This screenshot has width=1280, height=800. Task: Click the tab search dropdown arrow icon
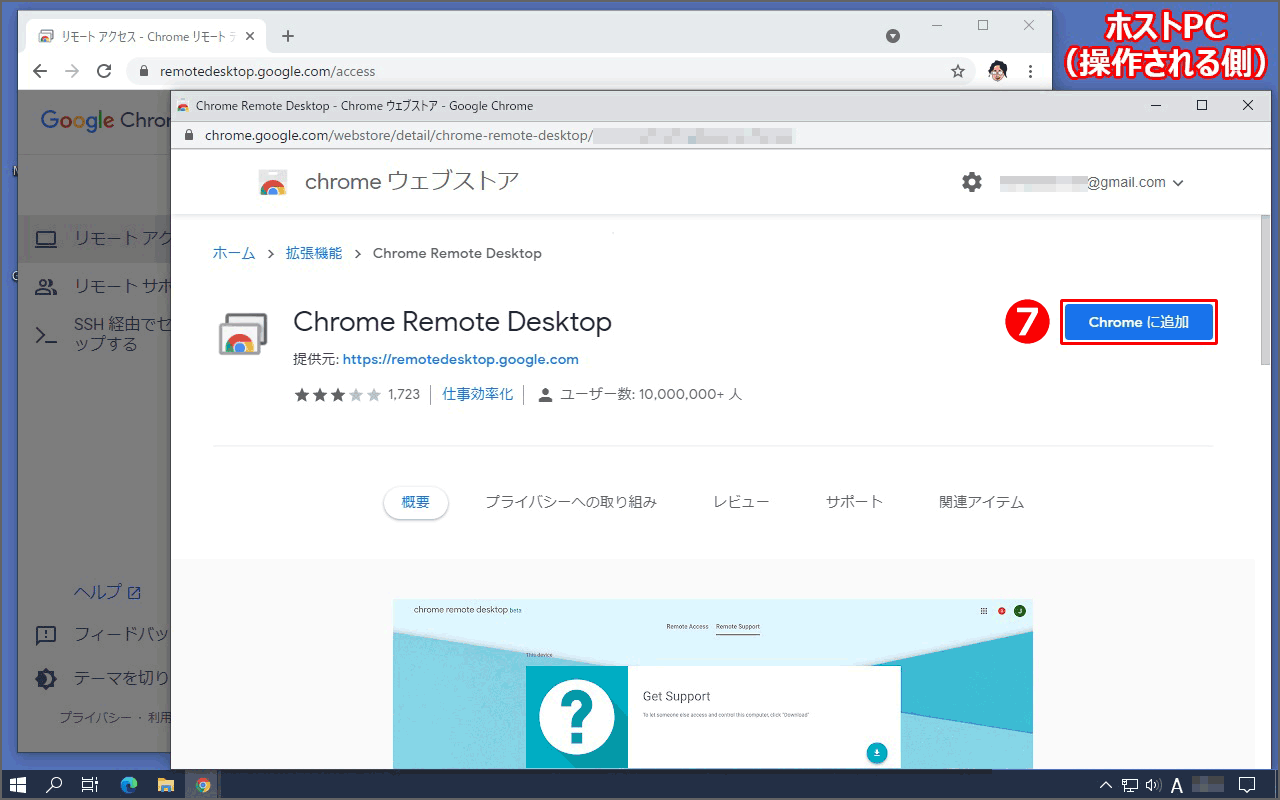click(893, 36)
